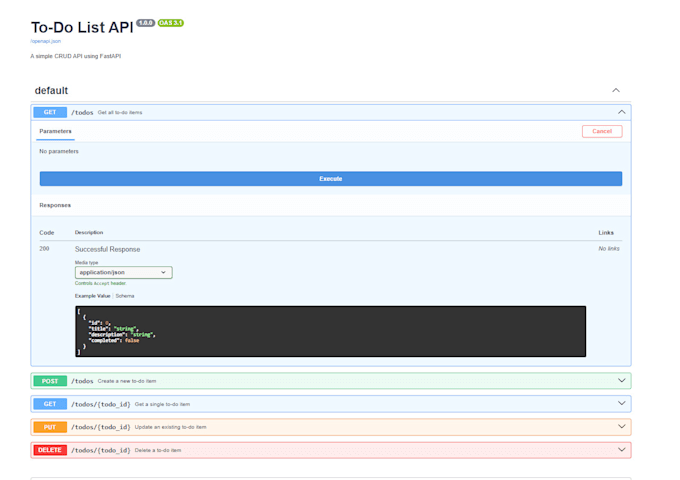Click 'A simple CRUD API using FastAPI' description
The image size is (680, 480).
coord(75,56)
